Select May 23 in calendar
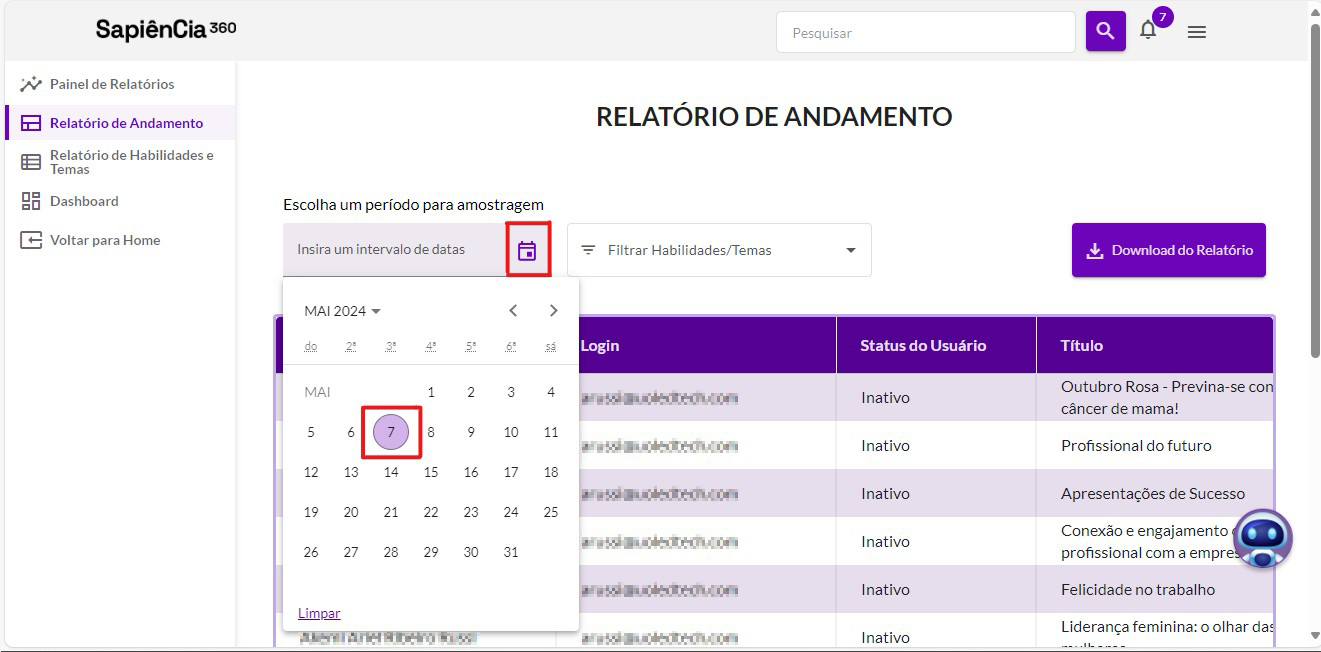The image size is (1321, 652). pos(471,512)
